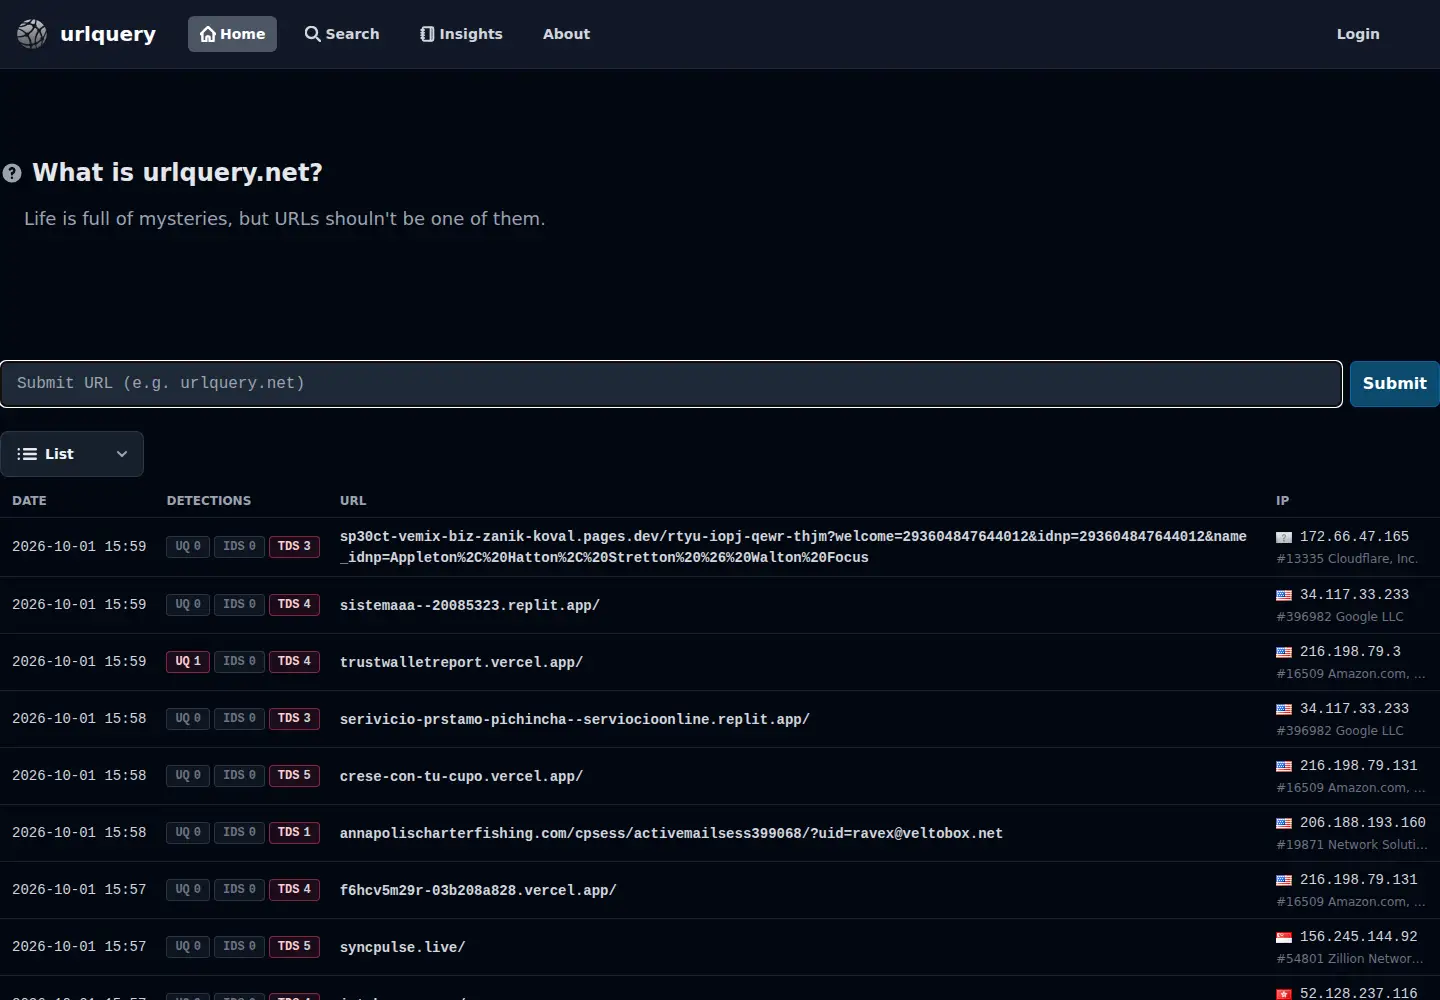Open annapolischarterfishing.com URL report
Image resolution: width=1440 pixels, height=1000 pixels.
click(671, 833)
